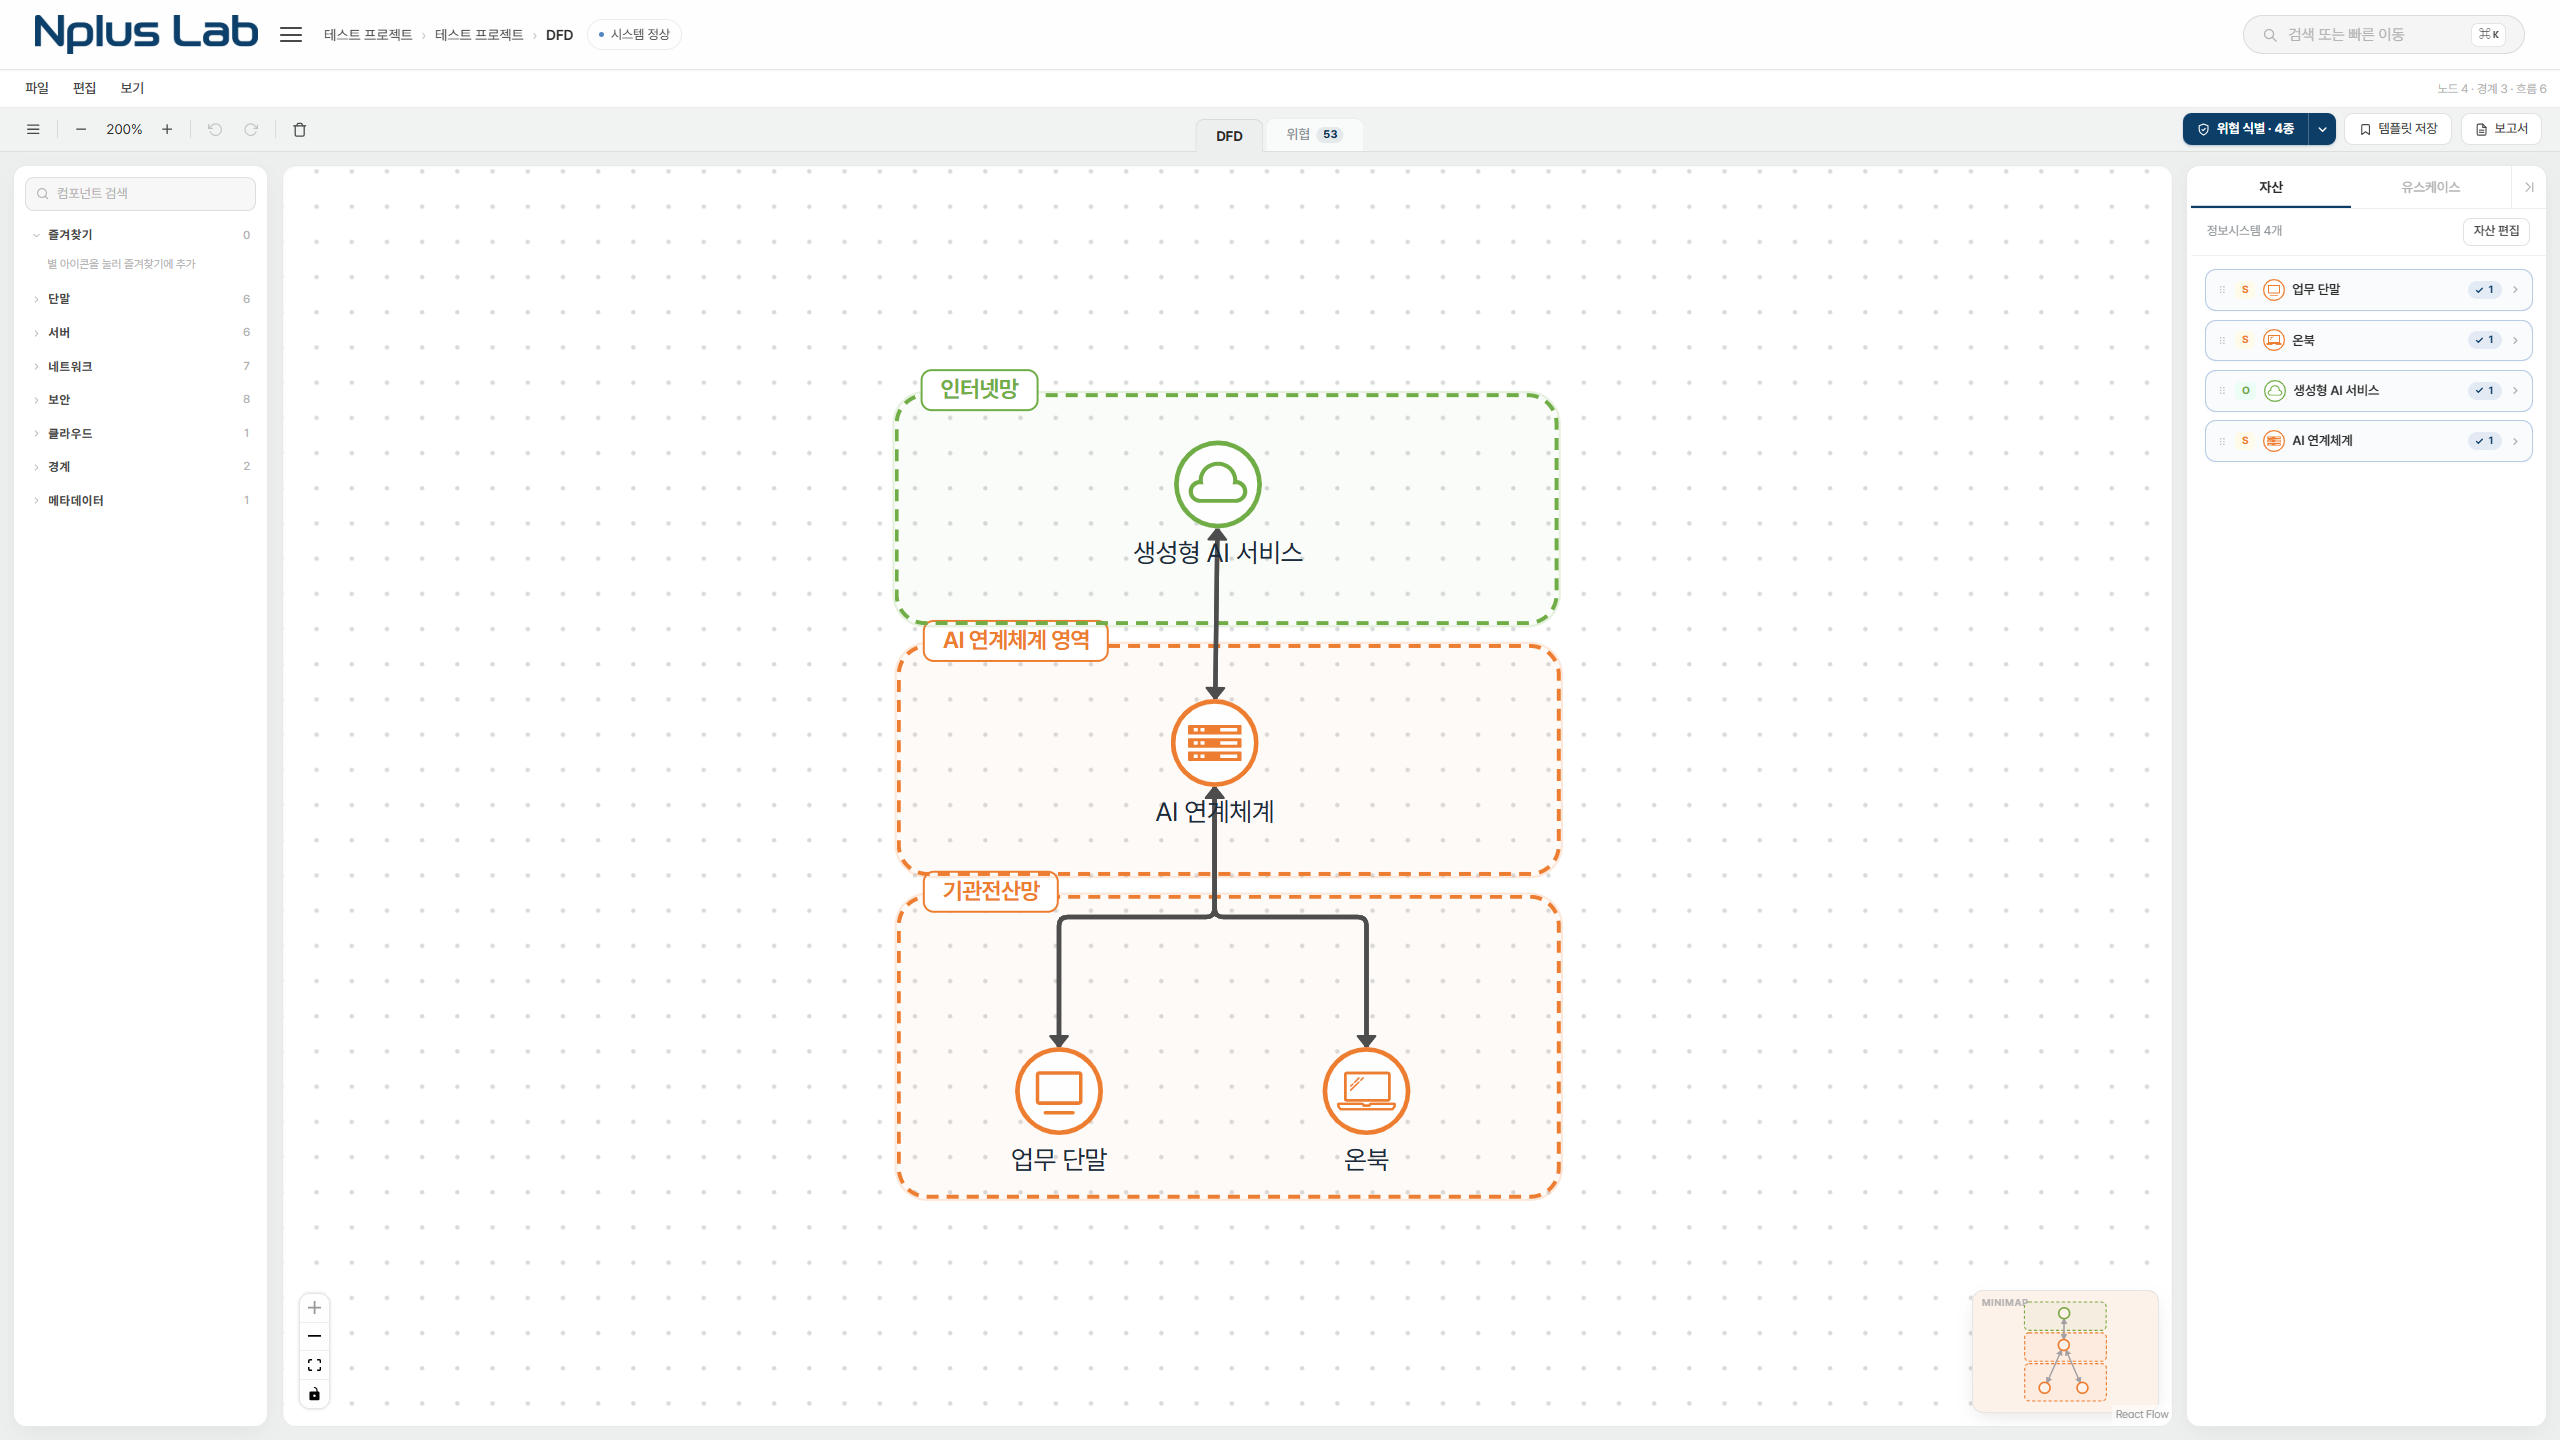Click the 200% zoom level text
The height and width of the screenshot is (1440, 2560).
point(124,129)
